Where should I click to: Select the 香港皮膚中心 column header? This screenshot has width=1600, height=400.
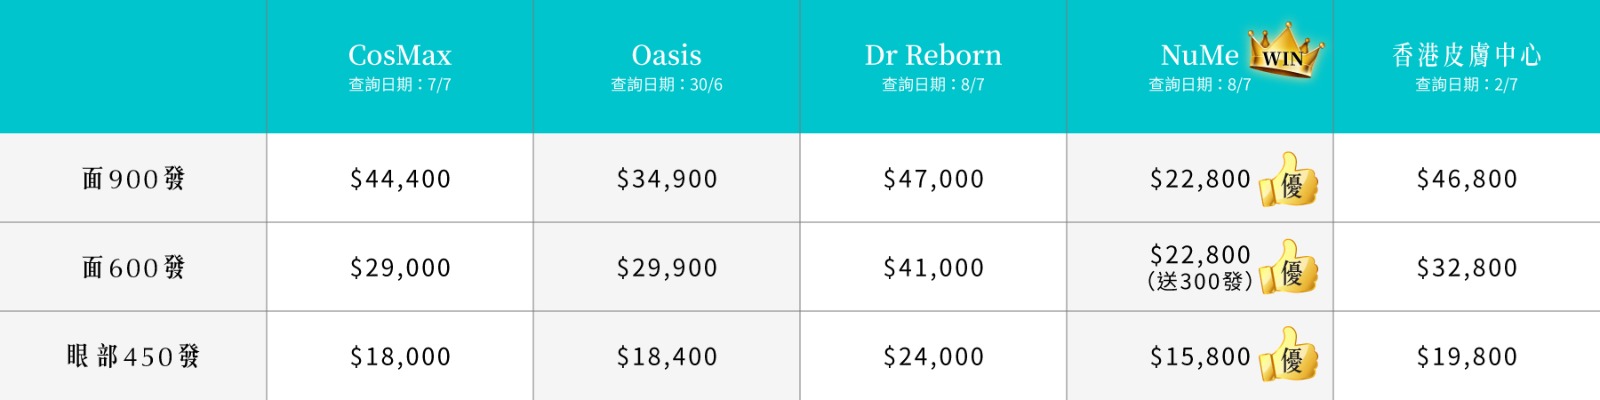(1467, 55)
